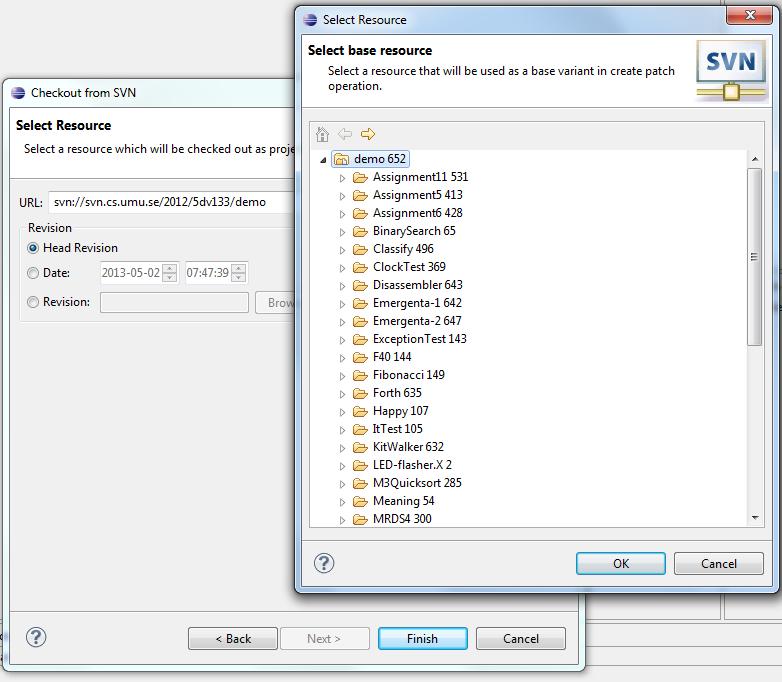Click folder icon of Emergenta-2 647
The height and width of the screenshot is (682, 782).
click(x=360, y=321)
